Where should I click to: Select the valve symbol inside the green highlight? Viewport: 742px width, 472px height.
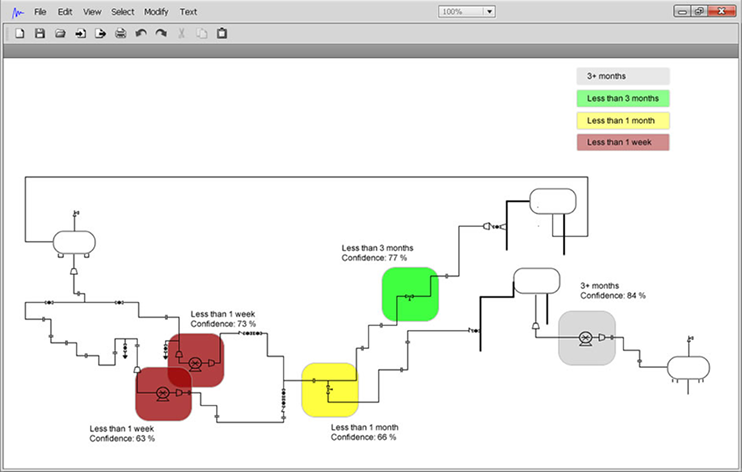[x=409, y=297]
